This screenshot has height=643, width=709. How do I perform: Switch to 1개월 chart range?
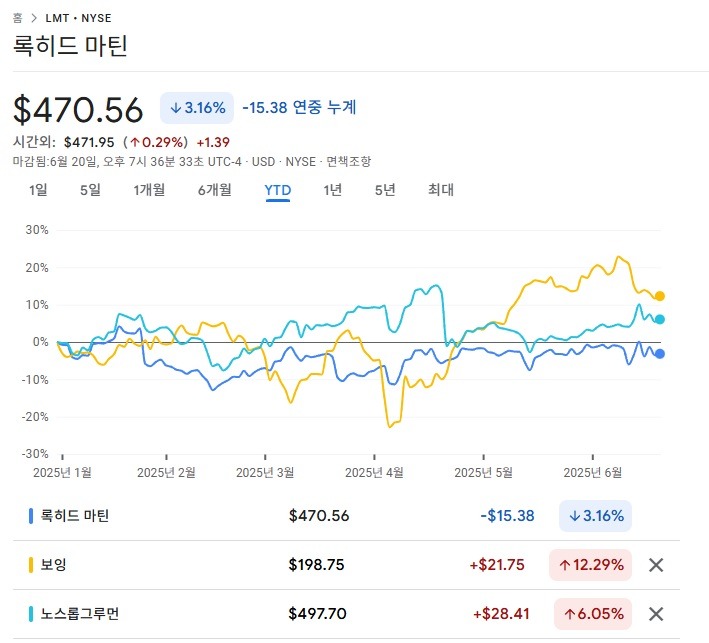149,190
